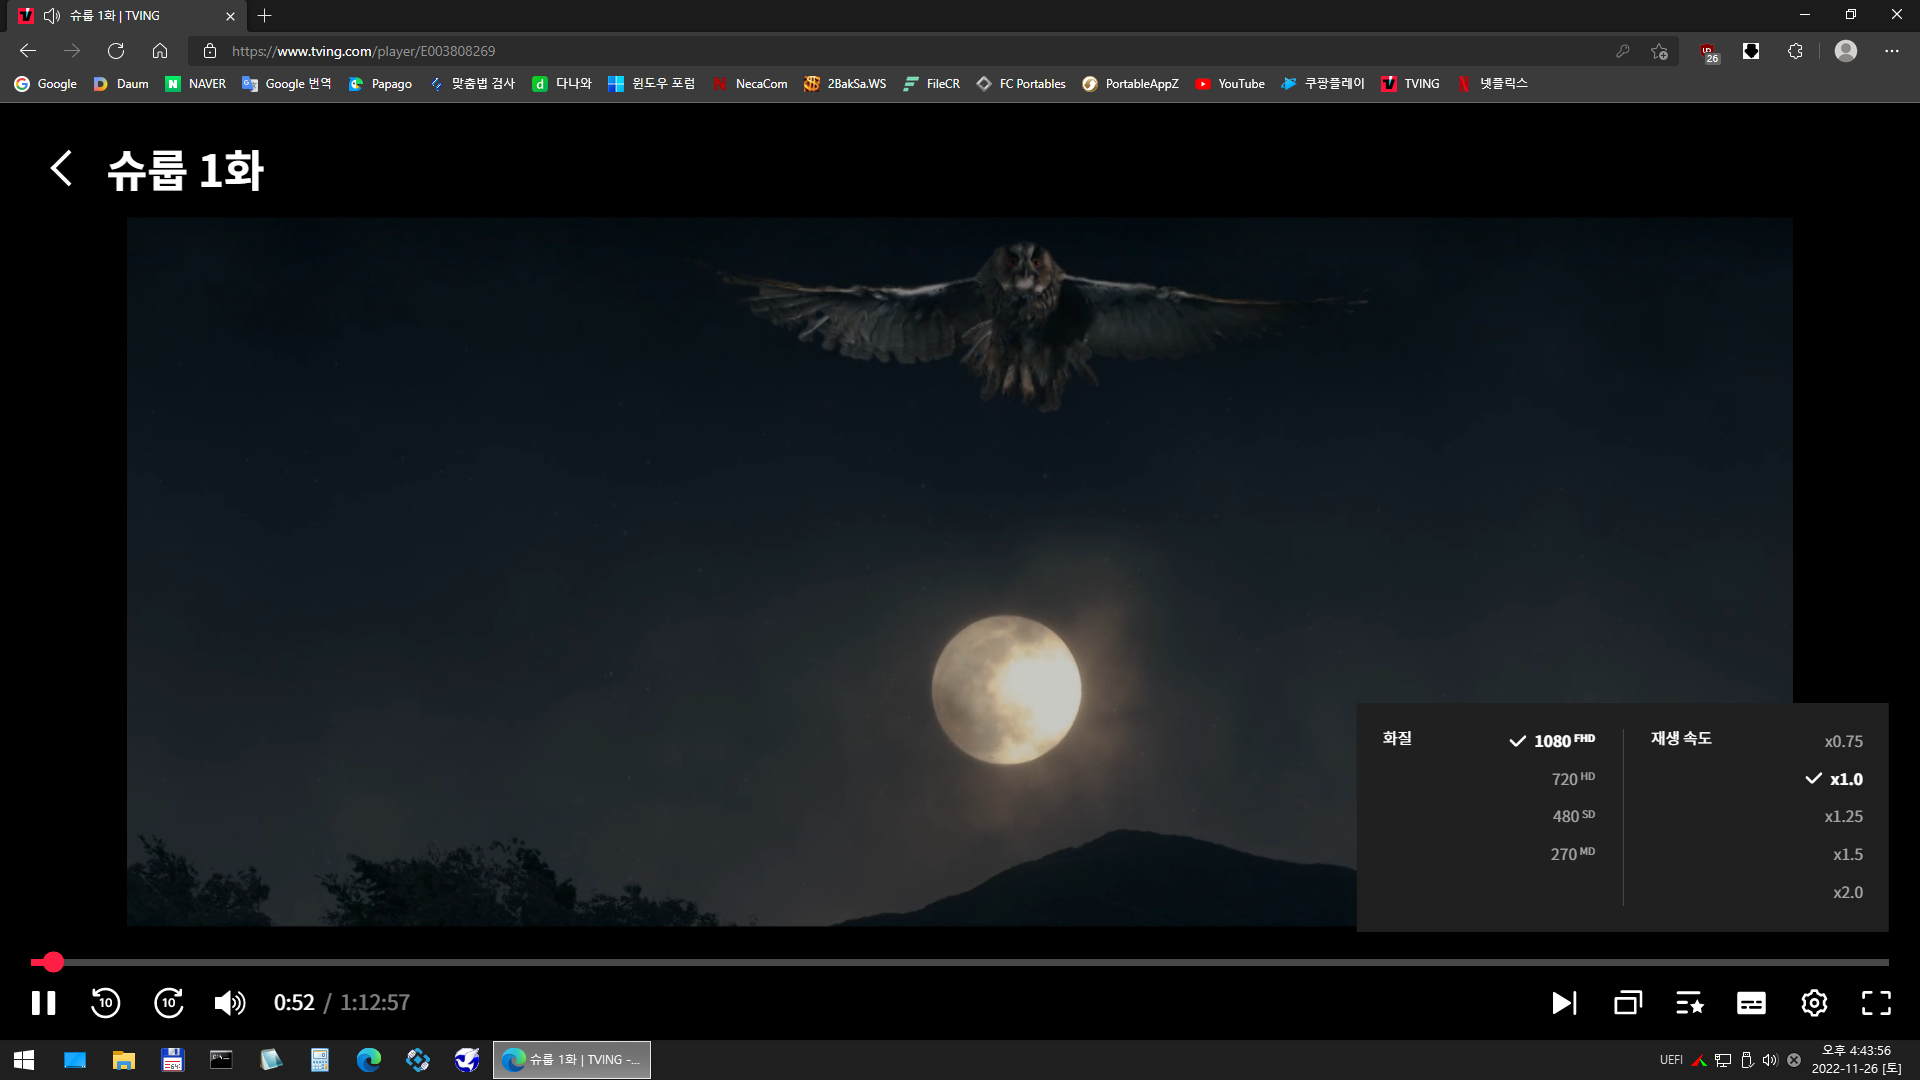This screenshot has height=1080, width=1920.
Task: Open the calculator taskbar icon
Action: [319, 1060]
